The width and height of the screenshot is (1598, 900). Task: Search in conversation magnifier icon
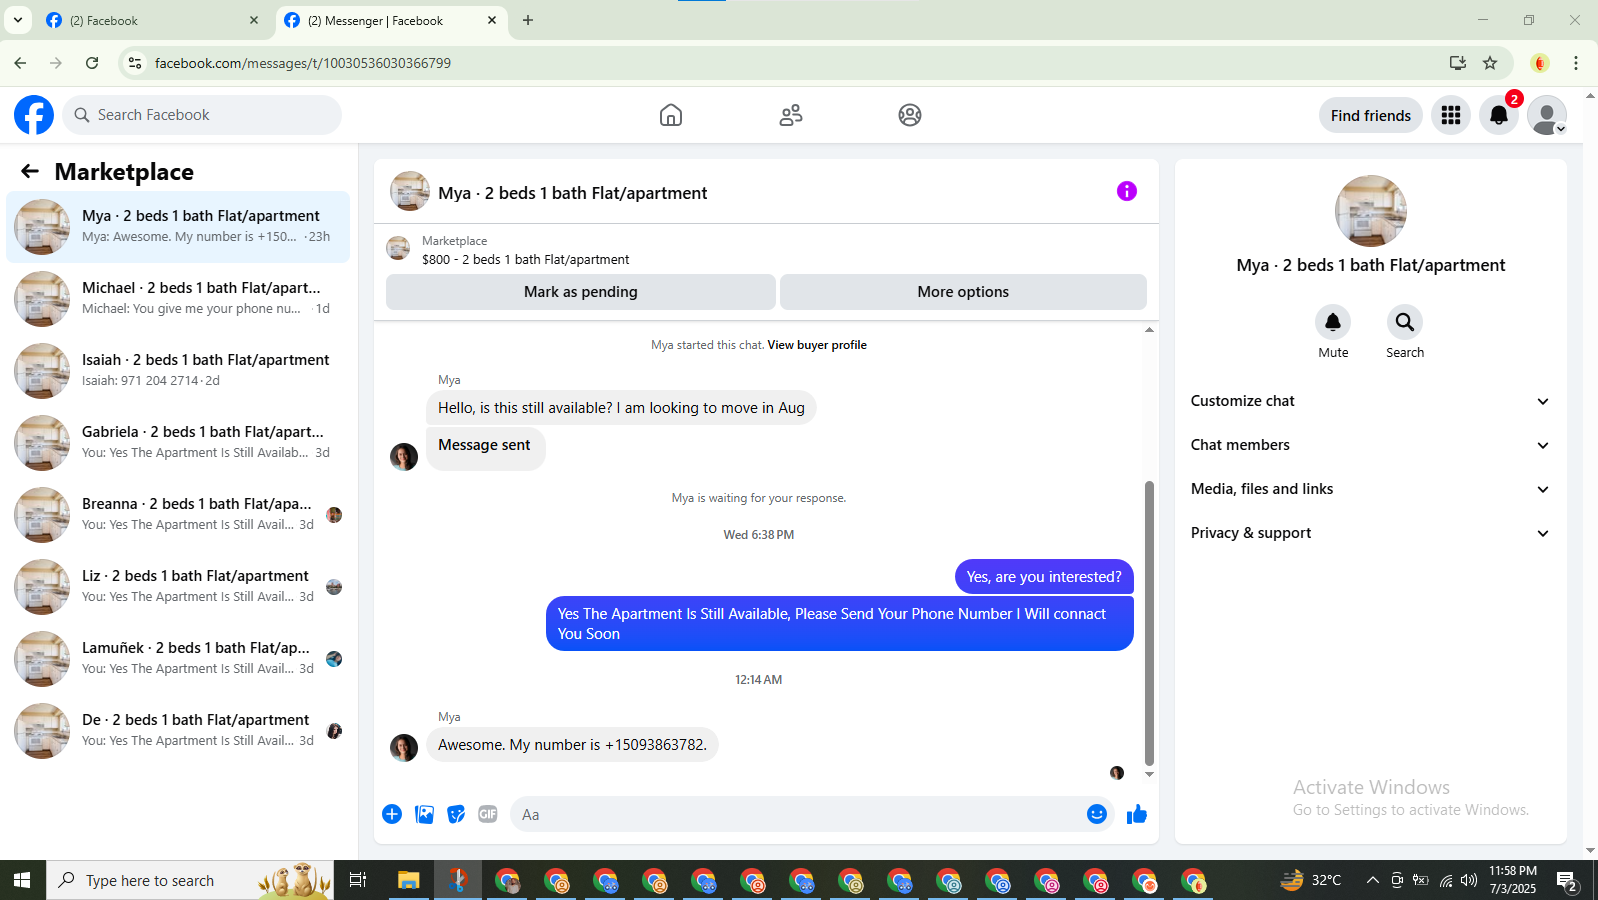coord(1405,322)
